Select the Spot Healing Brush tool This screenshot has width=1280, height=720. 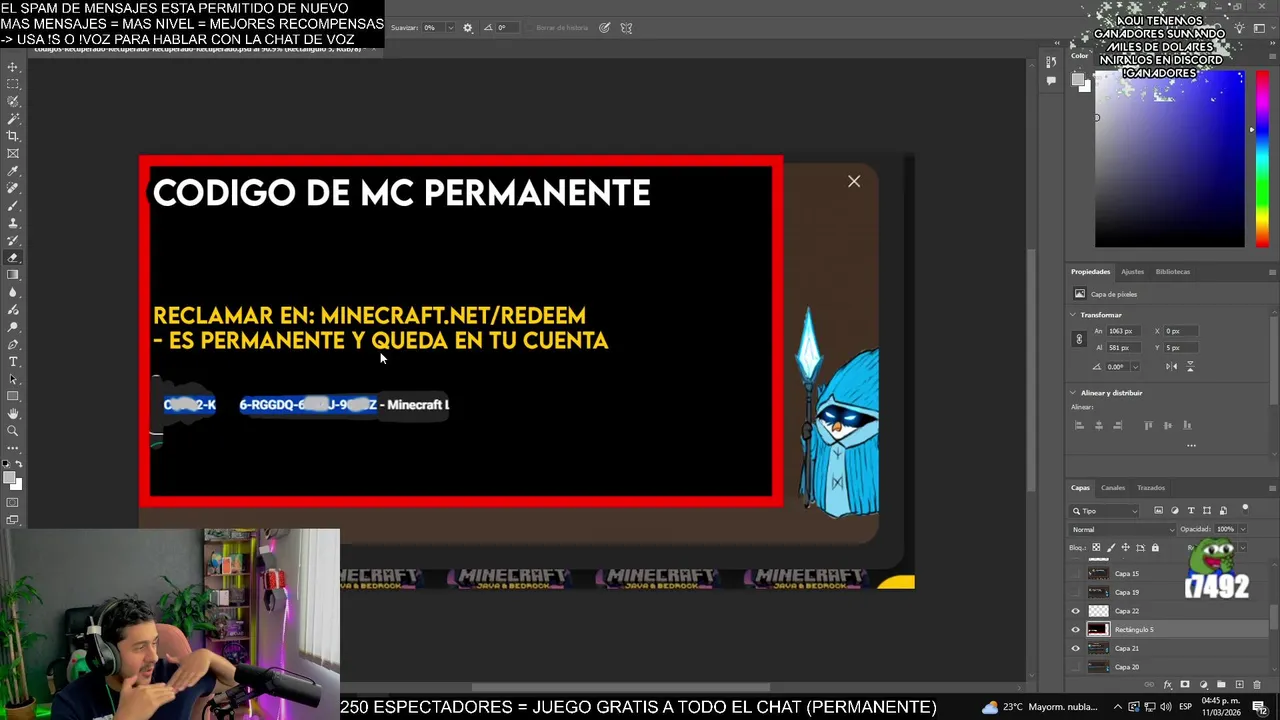pos(13,188)
